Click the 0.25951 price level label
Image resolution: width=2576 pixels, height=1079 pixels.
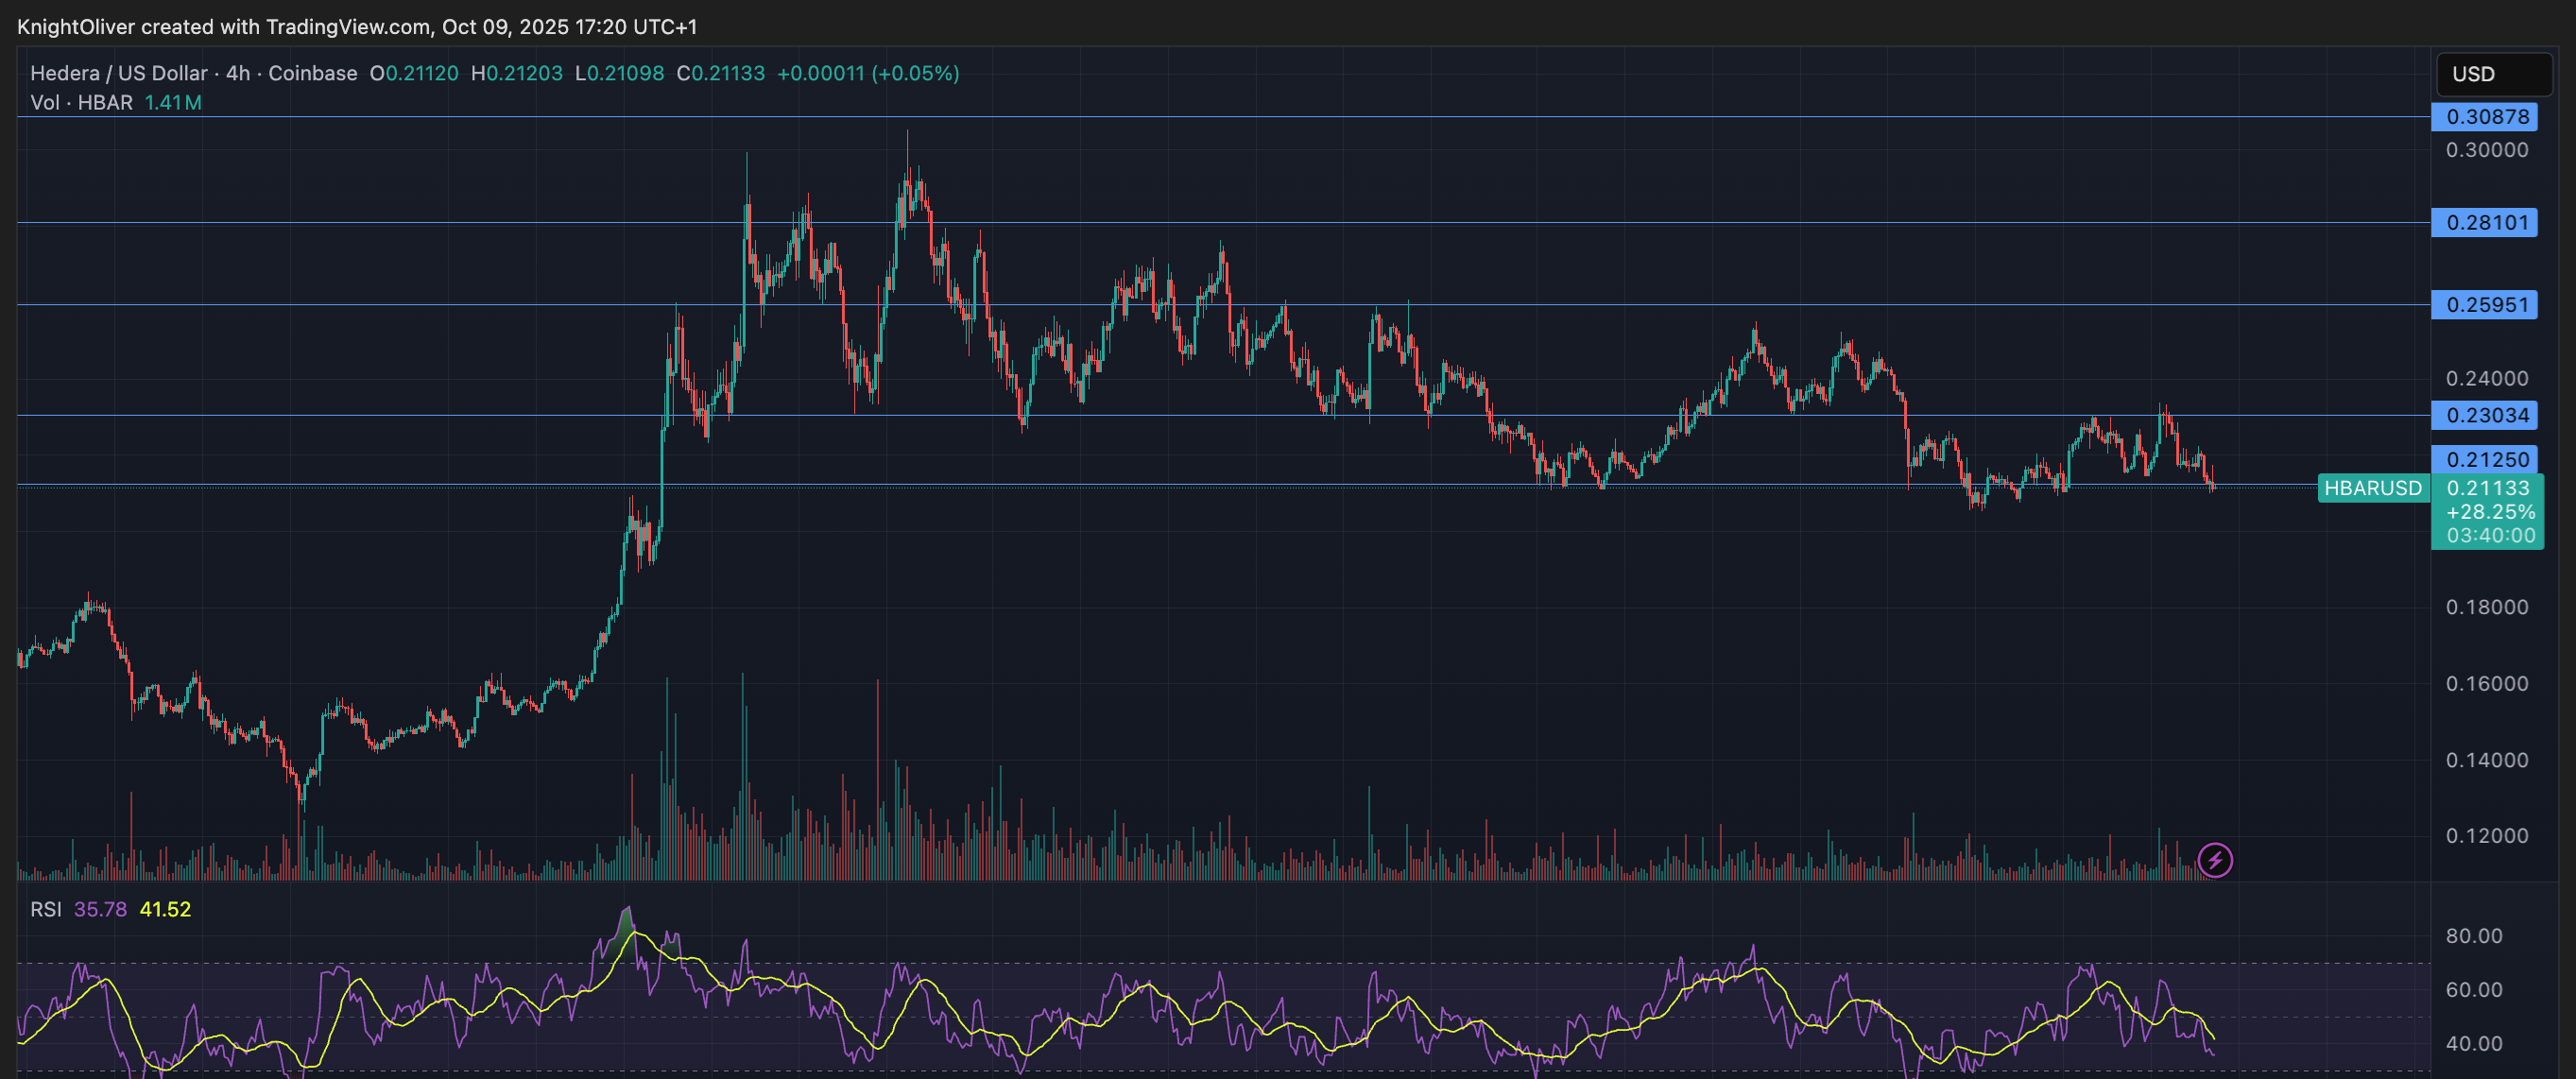pos(2485,304)
